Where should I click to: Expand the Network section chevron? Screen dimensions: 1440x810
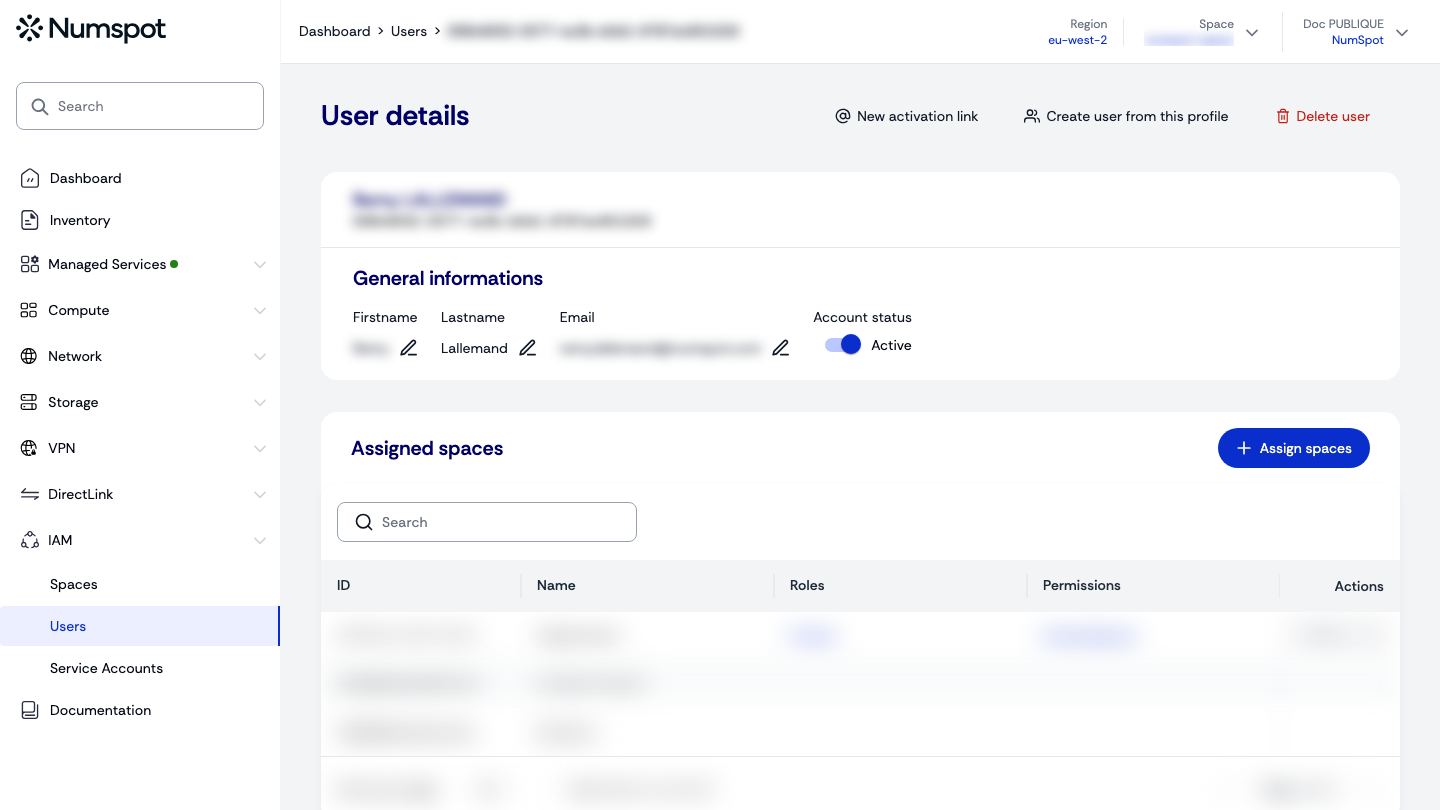click(260, 357)
